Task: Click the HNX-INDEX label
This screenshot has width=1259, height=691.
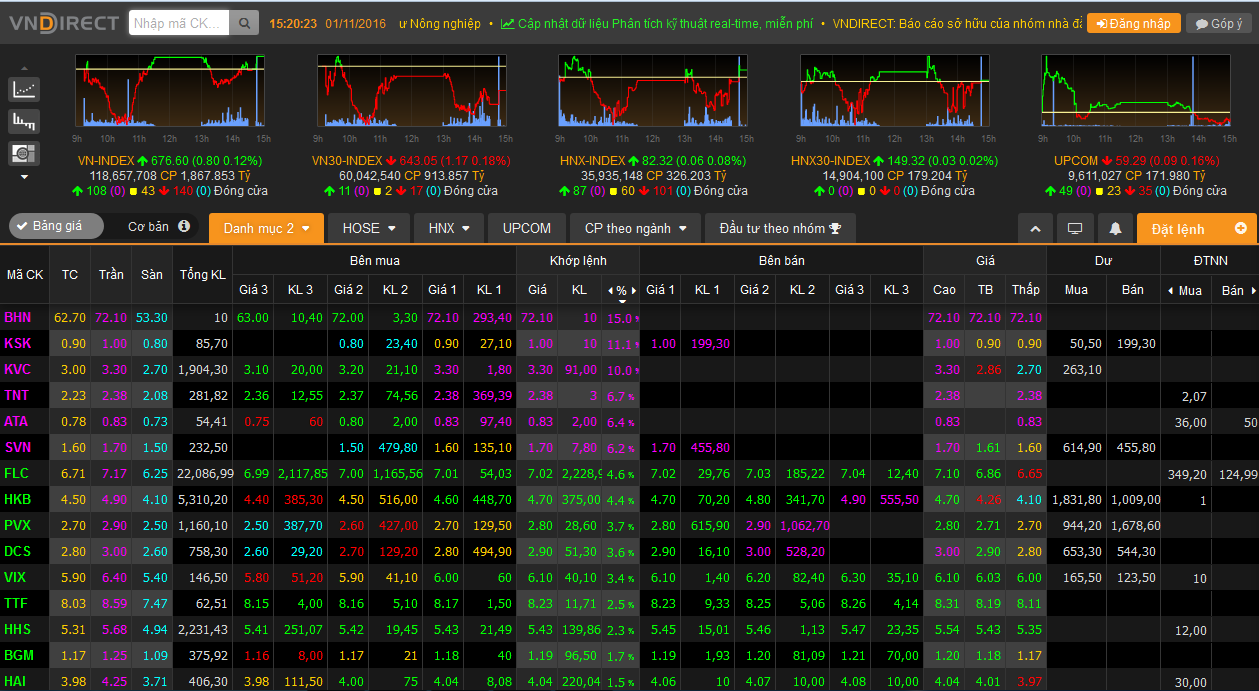Action: [592, 160]
